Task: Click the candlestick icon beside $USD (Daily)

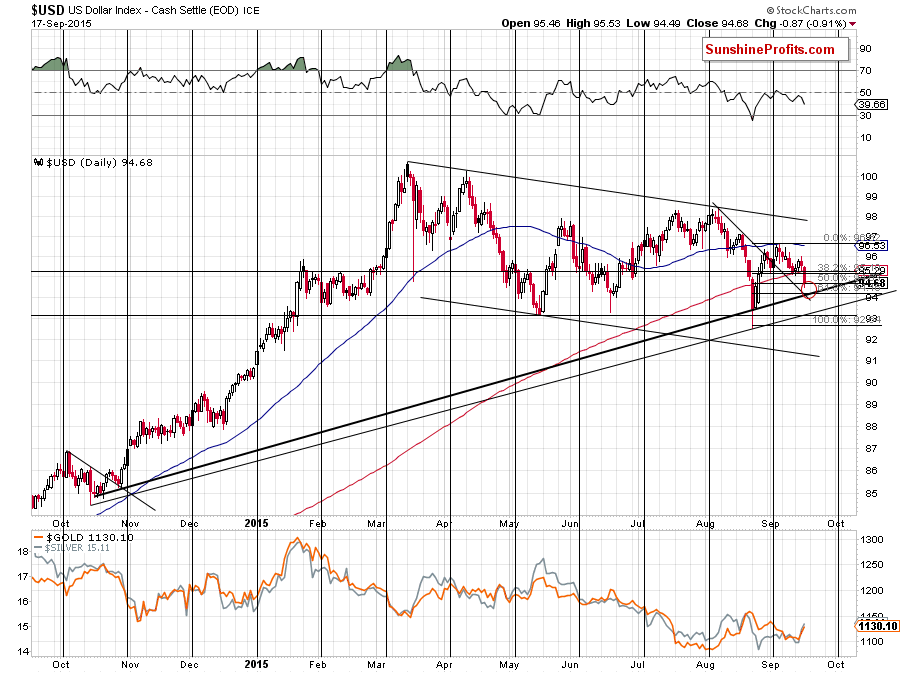Action: [39, 162]
